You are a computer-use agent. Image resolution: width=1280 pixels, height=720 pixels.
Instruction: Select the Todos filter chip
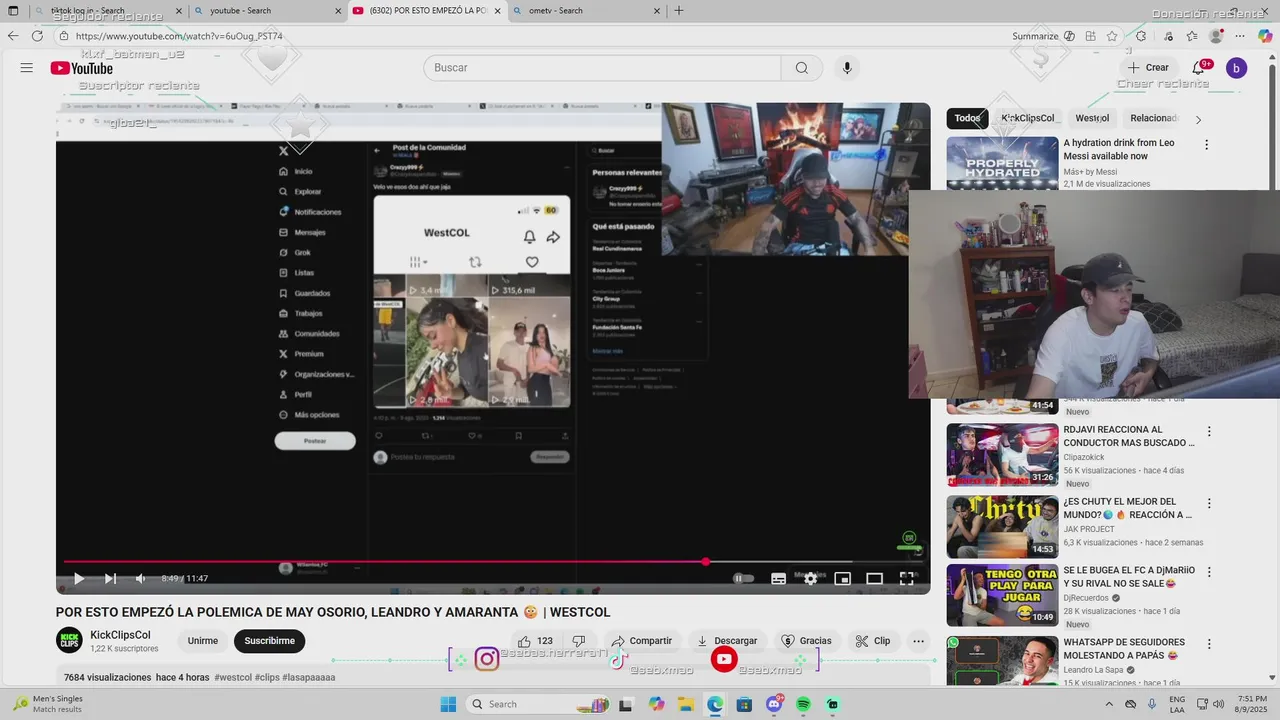[967, 118]
